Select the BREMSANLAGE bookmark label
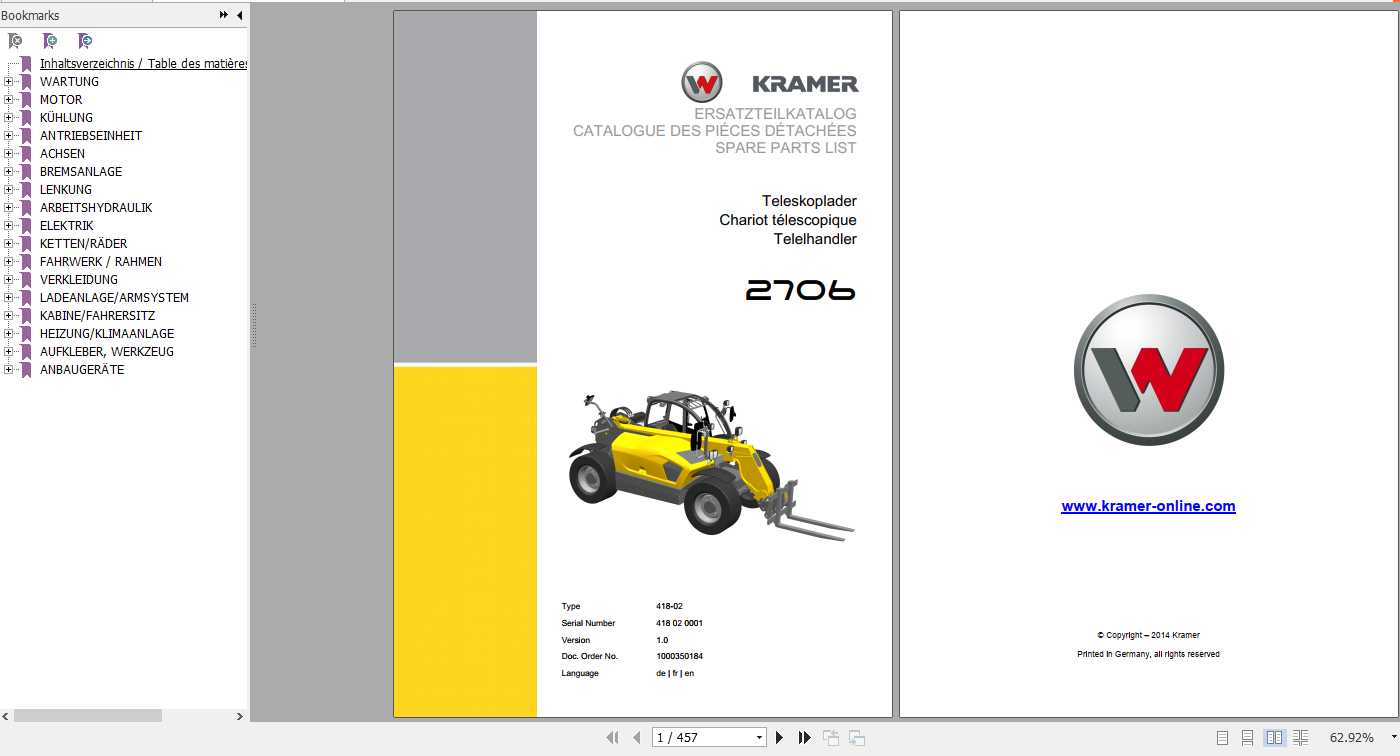The width and height of the screenshot is (1400, 756). [81, 172]
